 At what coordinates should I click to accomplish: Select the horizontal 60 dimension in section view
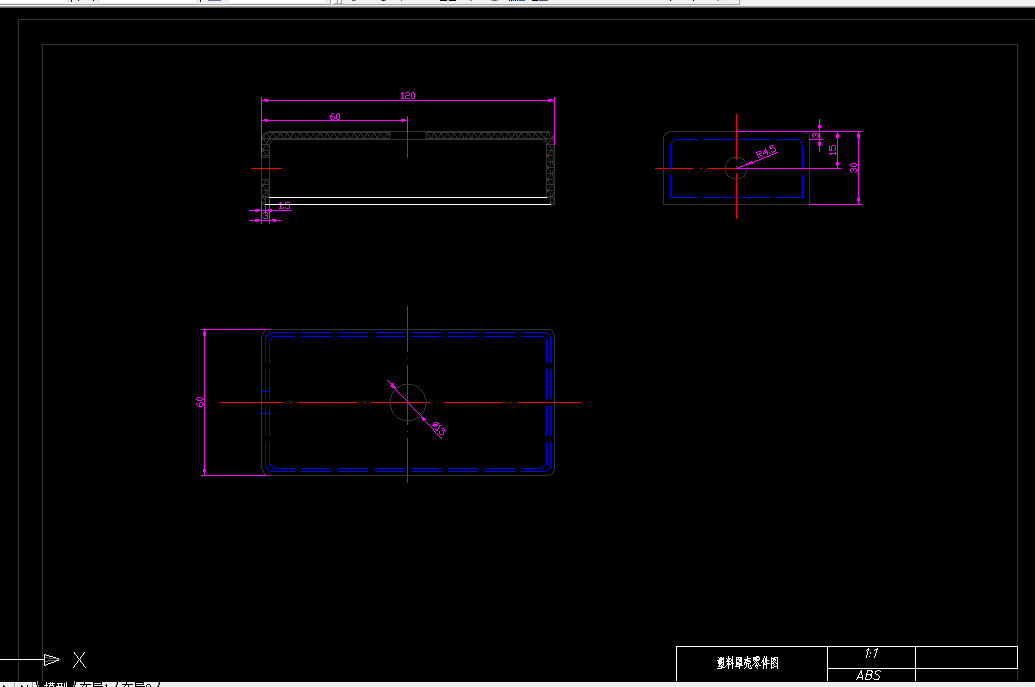335,117
